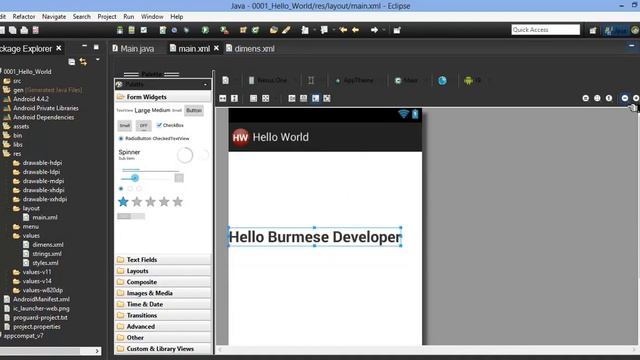Collapse the Form Widgets palette category
Image resolution: width=640 pixels, height=360 pixels.
click(163, 97)
